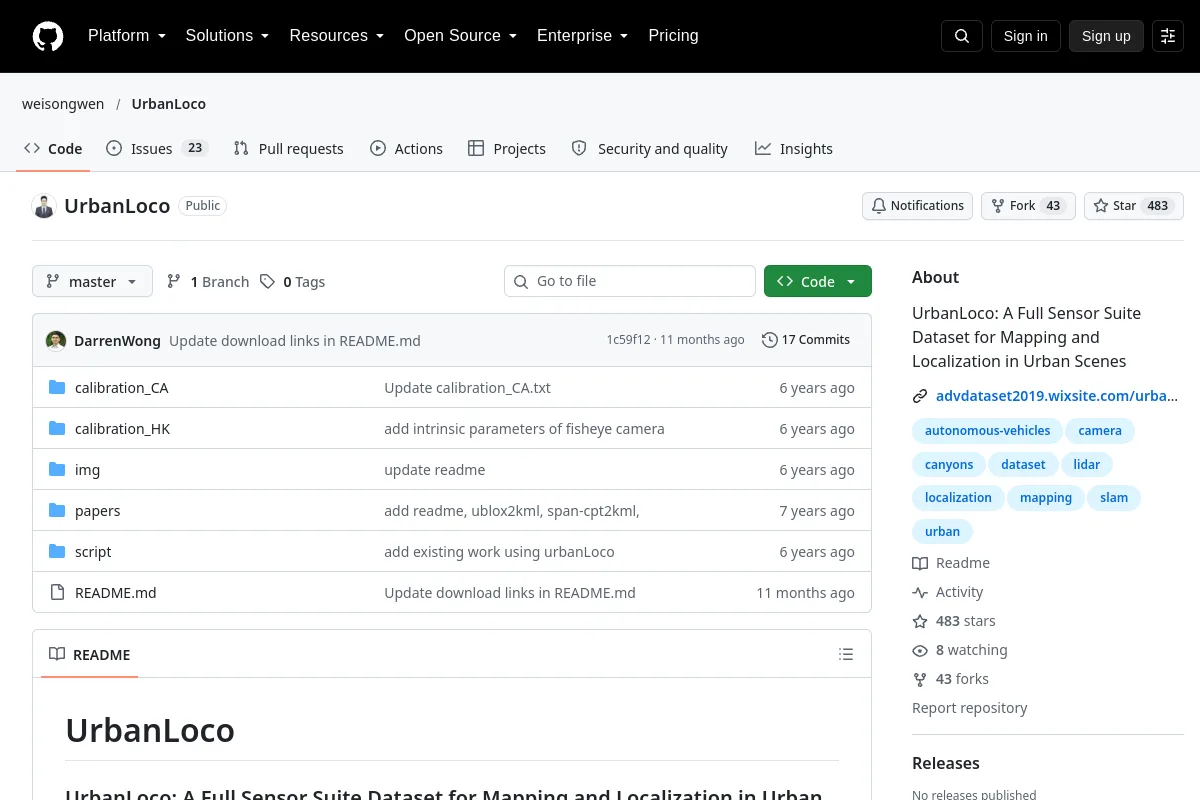Open the Security and quality tab

[x=650, y=149]
